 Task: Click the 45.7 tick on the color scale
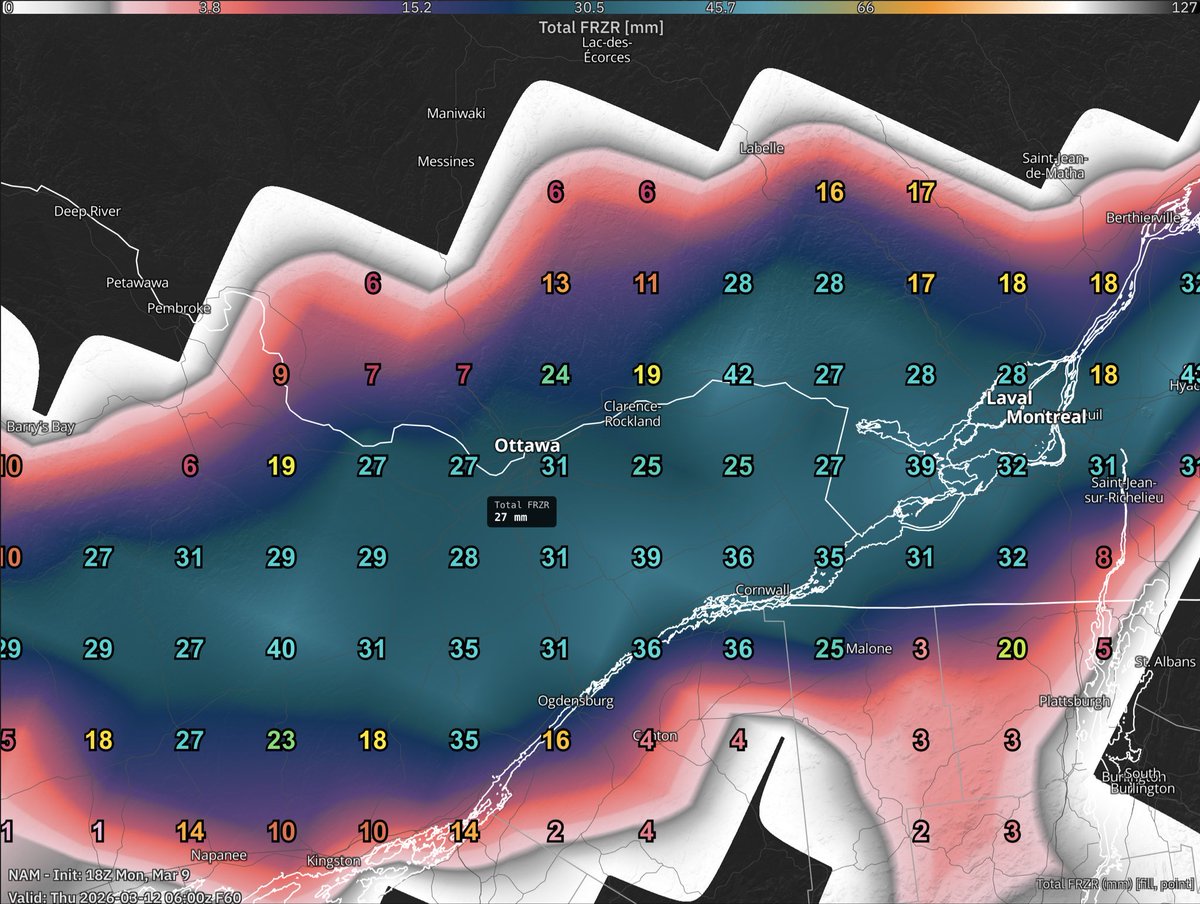[x=721, y=8]
